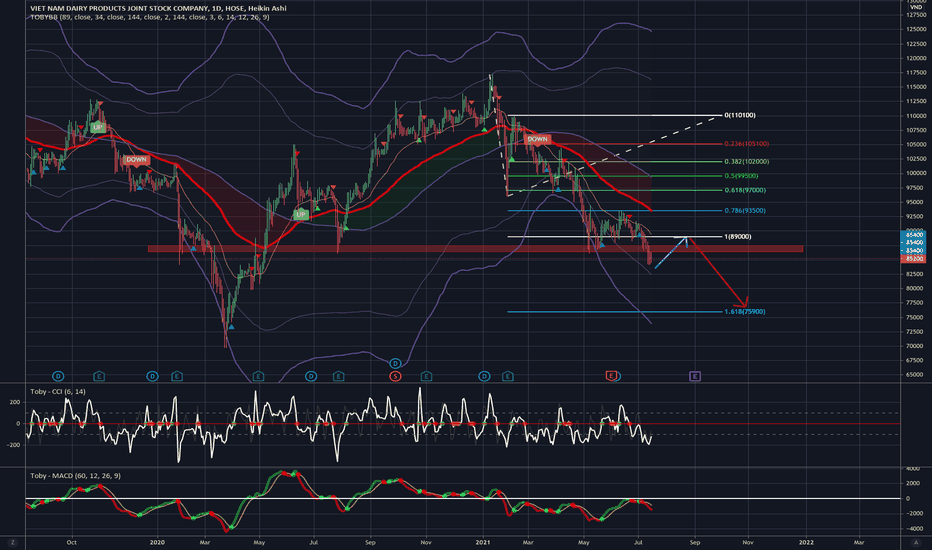Click the green UP signal label in mid-2020
The width and height of the screenshot is (932, 550).
point(301,214)
